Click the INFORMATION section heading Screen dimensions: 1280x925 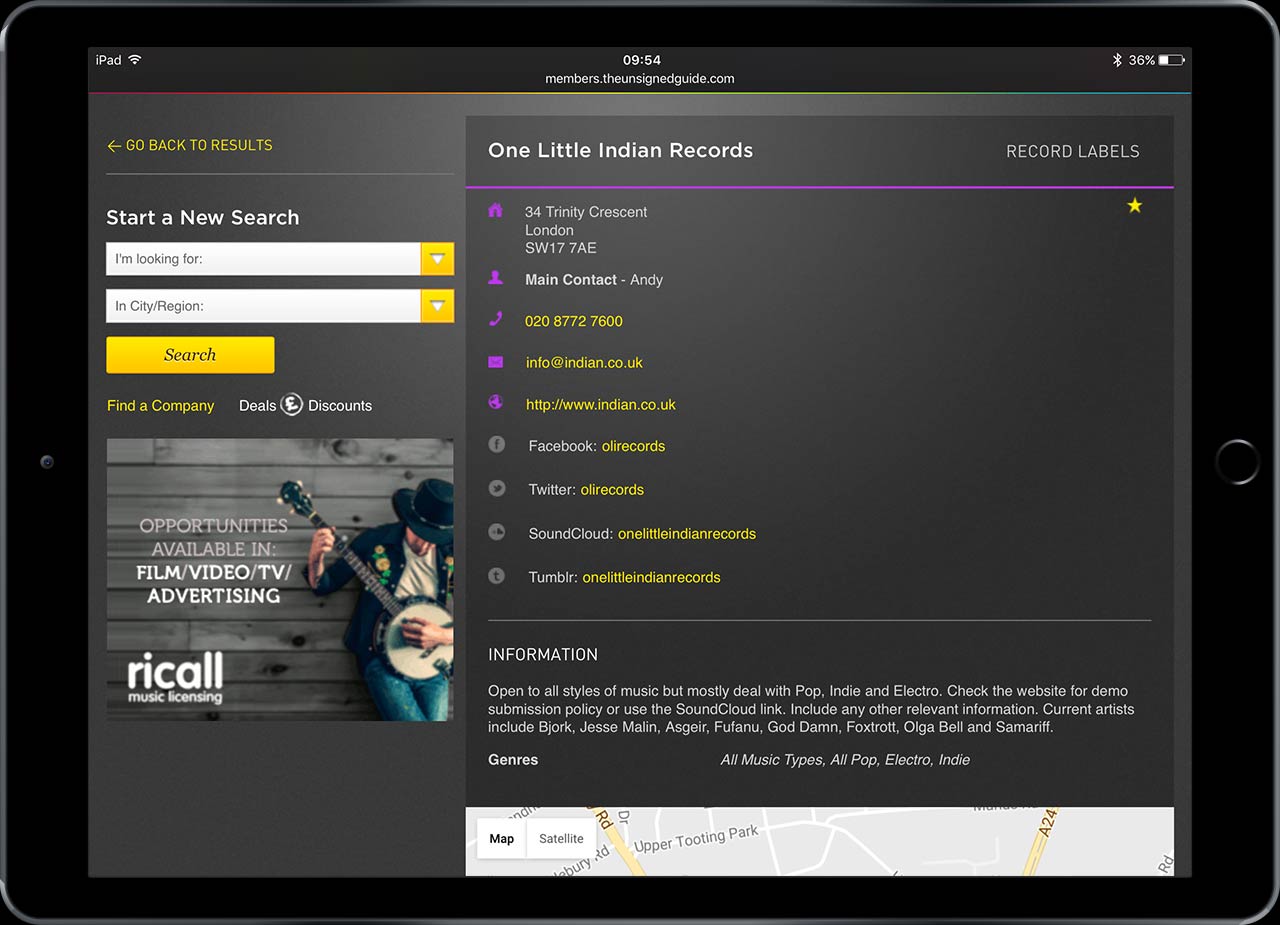[543, 655]
